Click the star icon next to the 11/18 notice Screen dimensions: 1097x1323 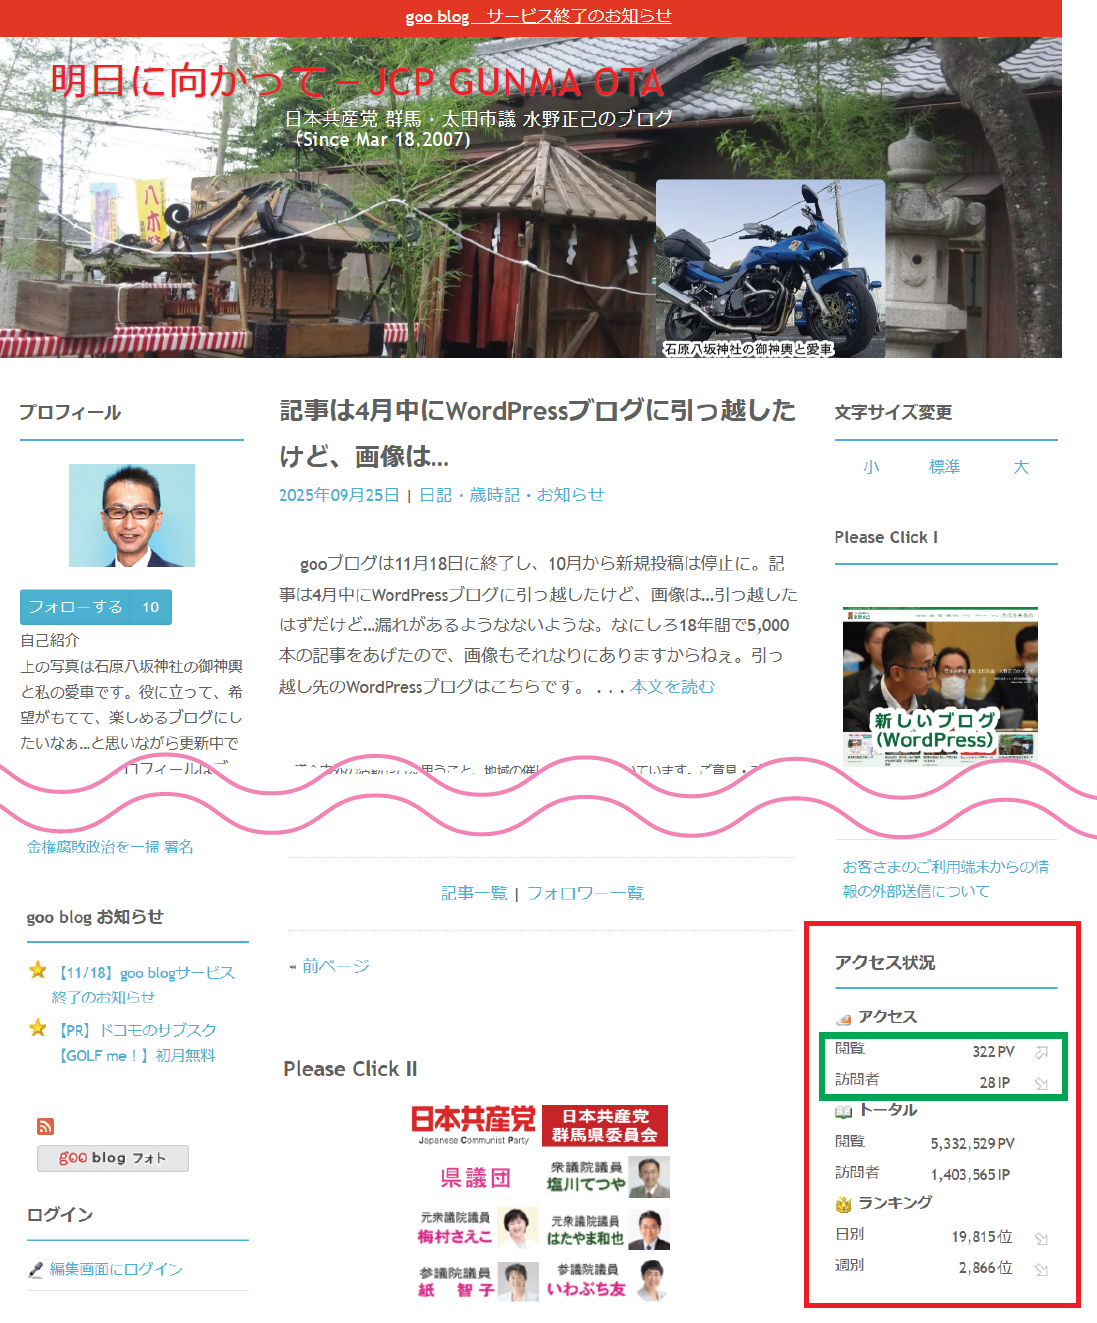point(38,970)
